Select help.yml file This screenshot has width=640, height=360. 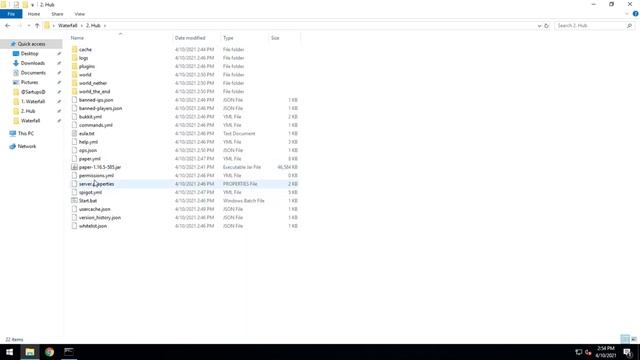coord(88,142)
